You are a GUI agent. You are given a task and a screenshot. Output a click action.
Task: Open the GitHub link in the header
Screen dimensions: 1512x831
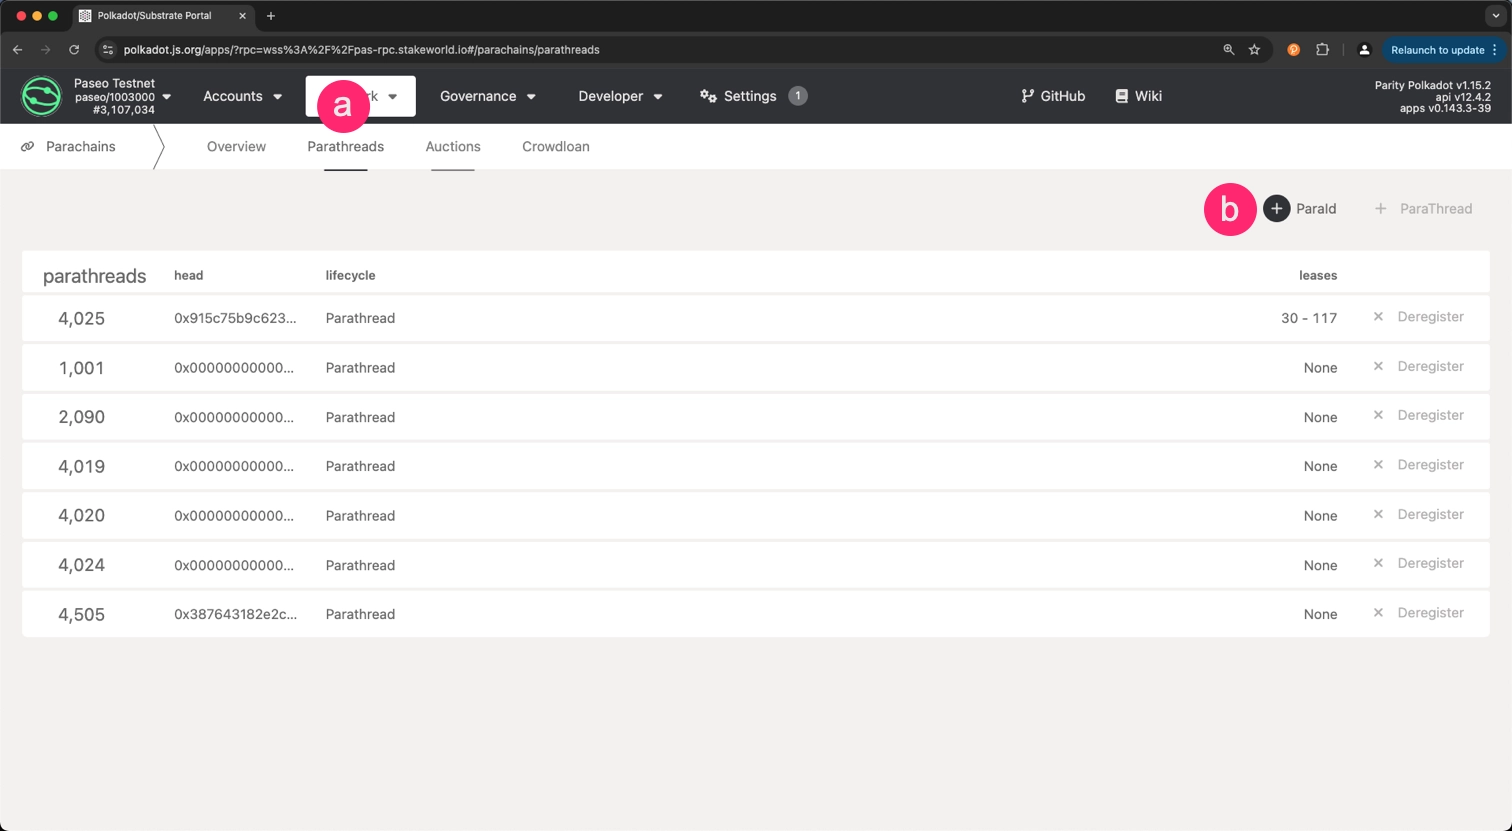[1052, 96]
